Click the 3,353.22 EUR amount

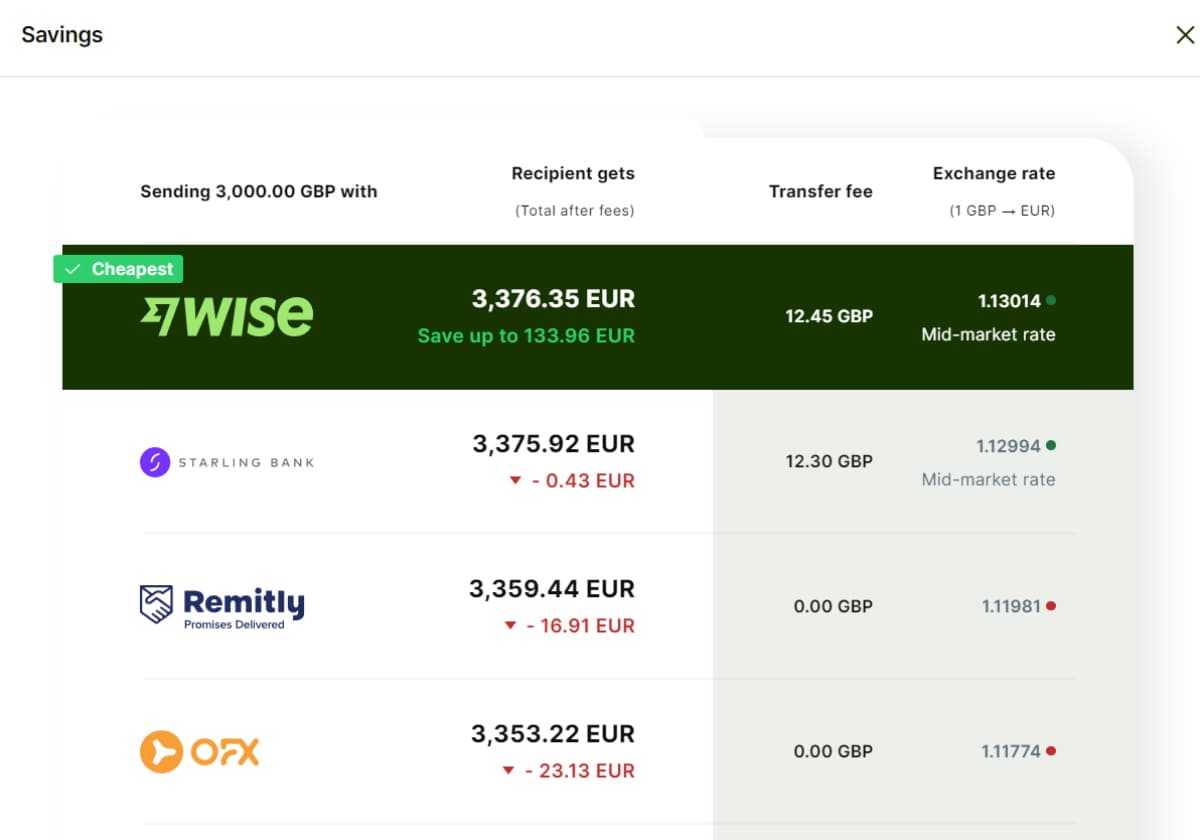click(553, 733)
